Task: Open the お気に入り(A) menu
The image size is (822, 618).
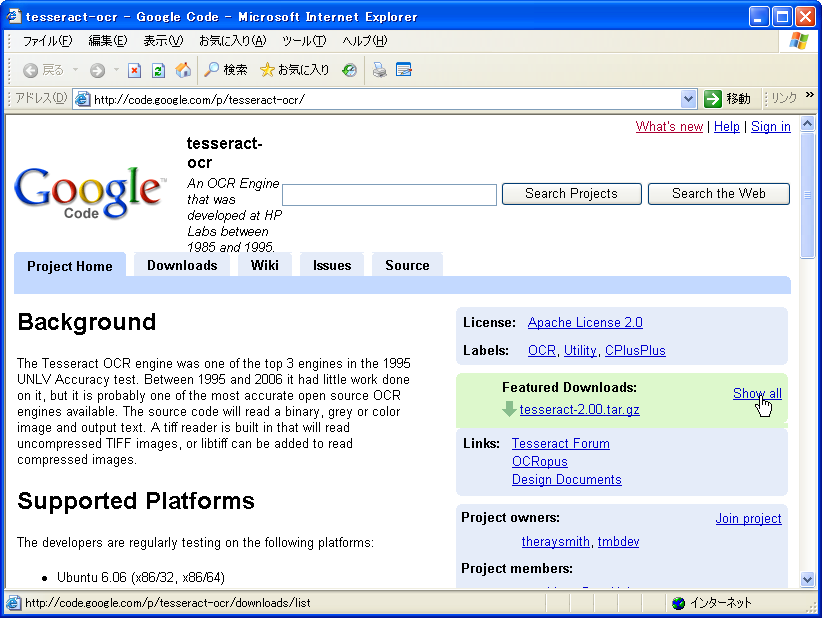Action: pos(233,41)
